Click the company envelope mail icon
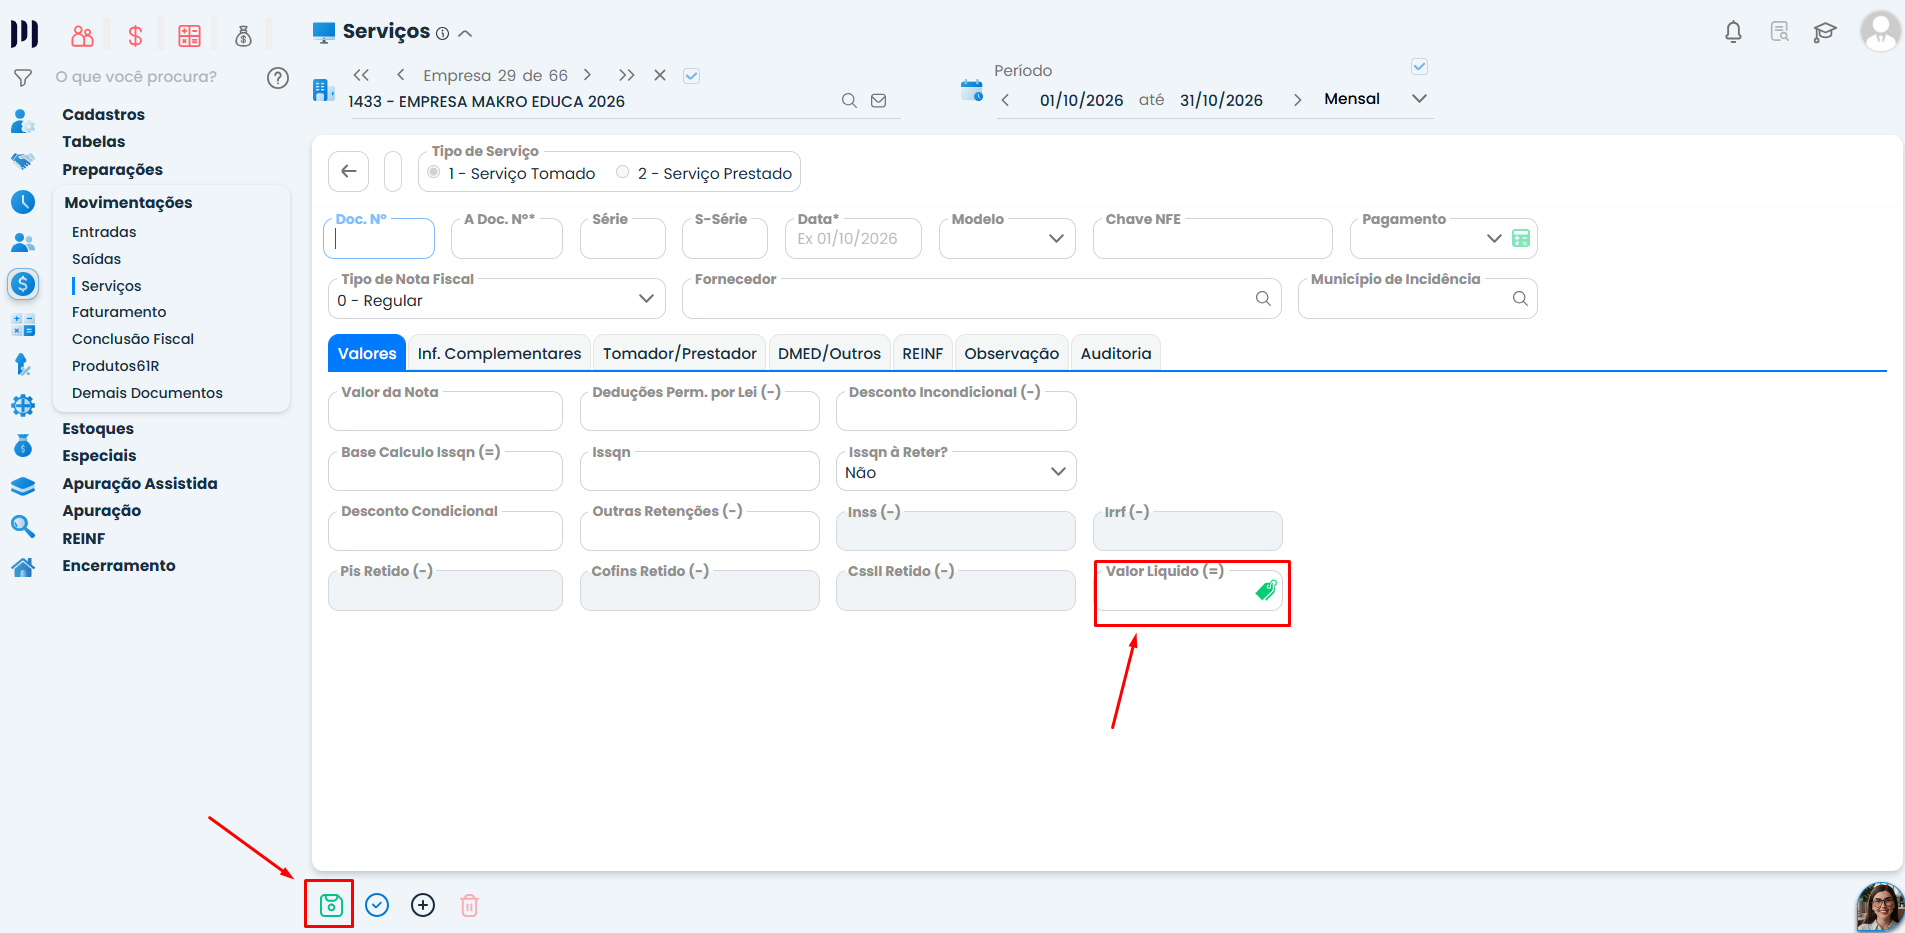 (879, 100)
